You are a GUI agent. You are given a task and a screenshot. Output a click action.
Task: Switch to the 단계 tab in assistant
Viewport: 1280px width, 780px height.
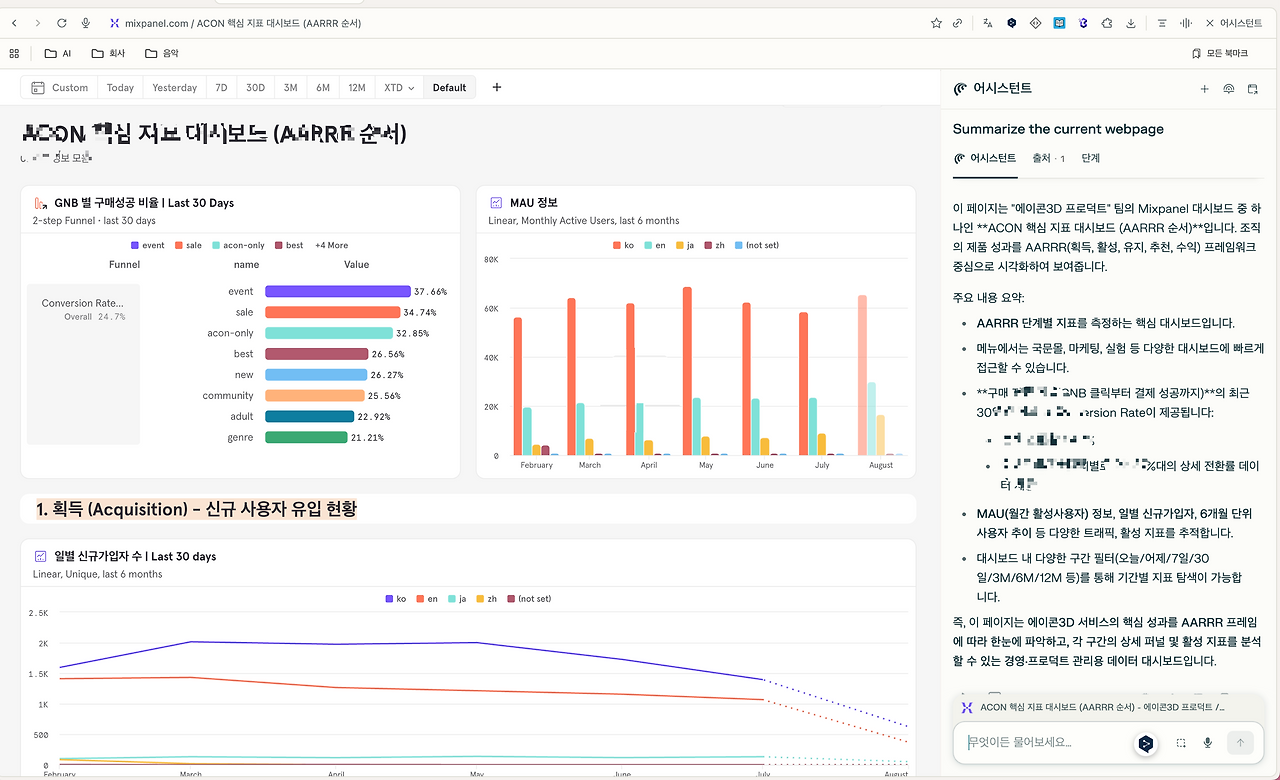(x=1090, y=158)
